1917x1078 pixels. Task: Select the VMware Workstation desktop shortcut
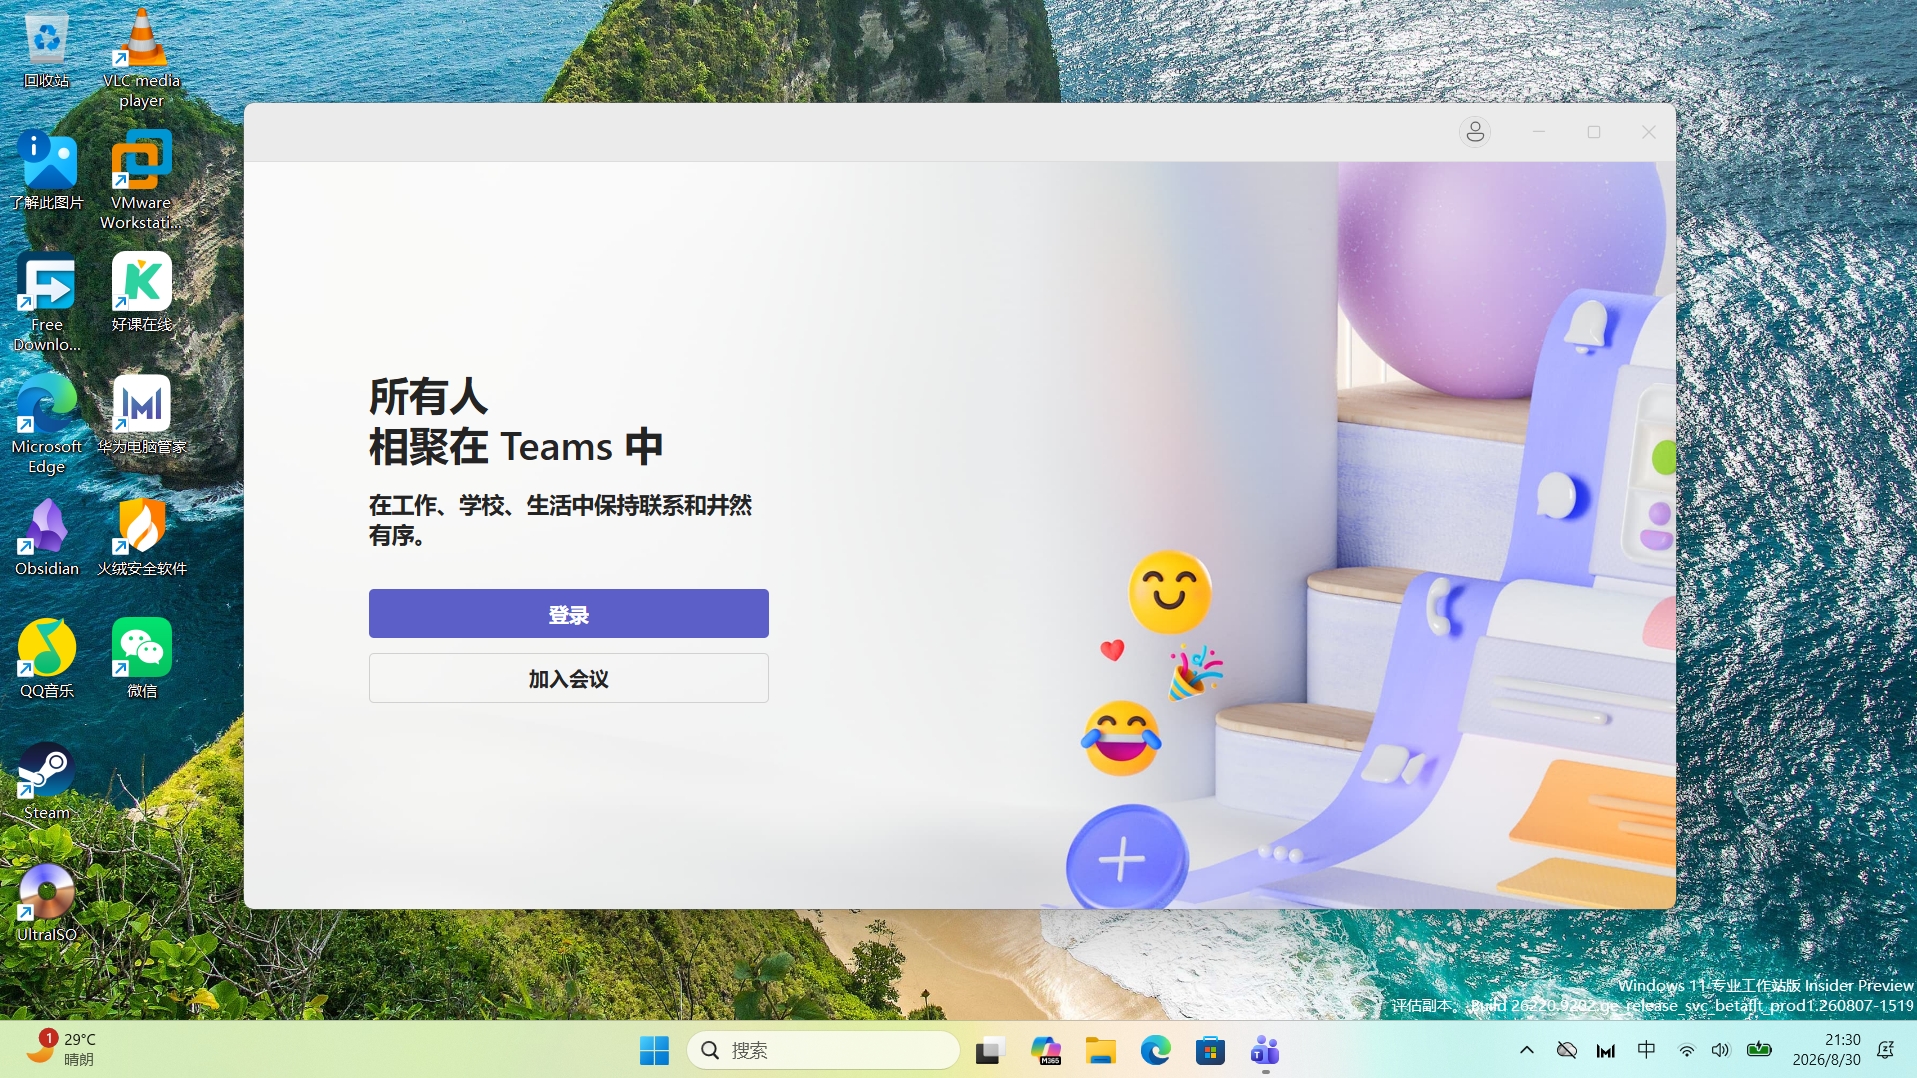(x=141, y=181)
